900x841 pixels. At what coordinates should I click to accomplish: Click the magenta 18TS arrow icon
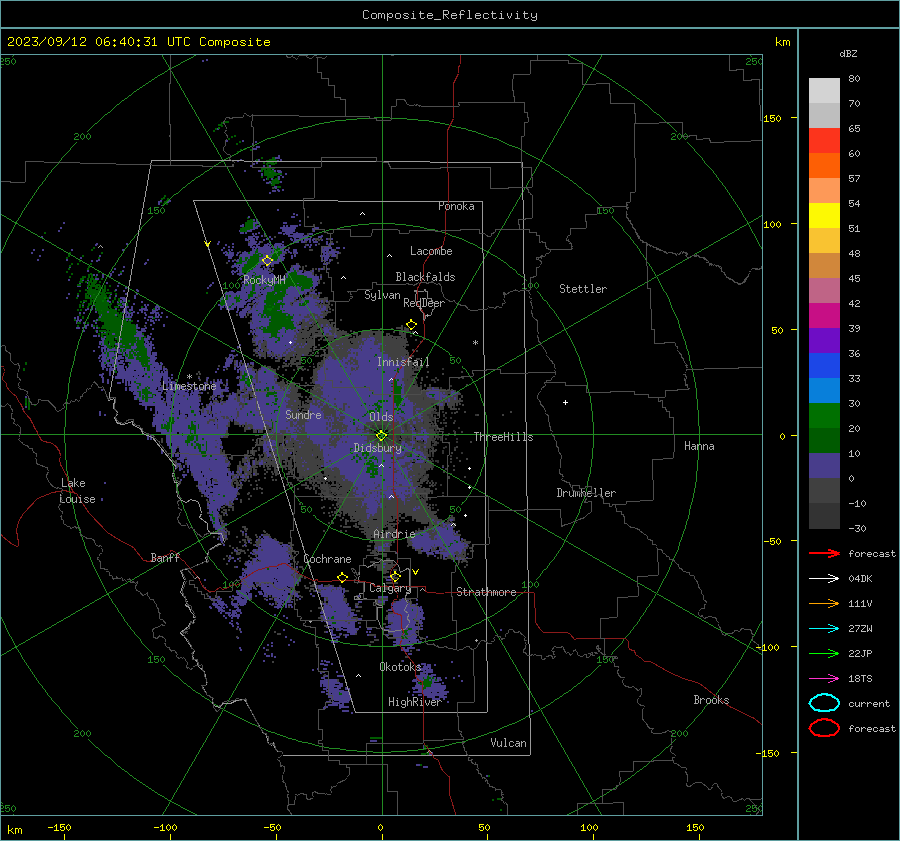click(824, 679)
